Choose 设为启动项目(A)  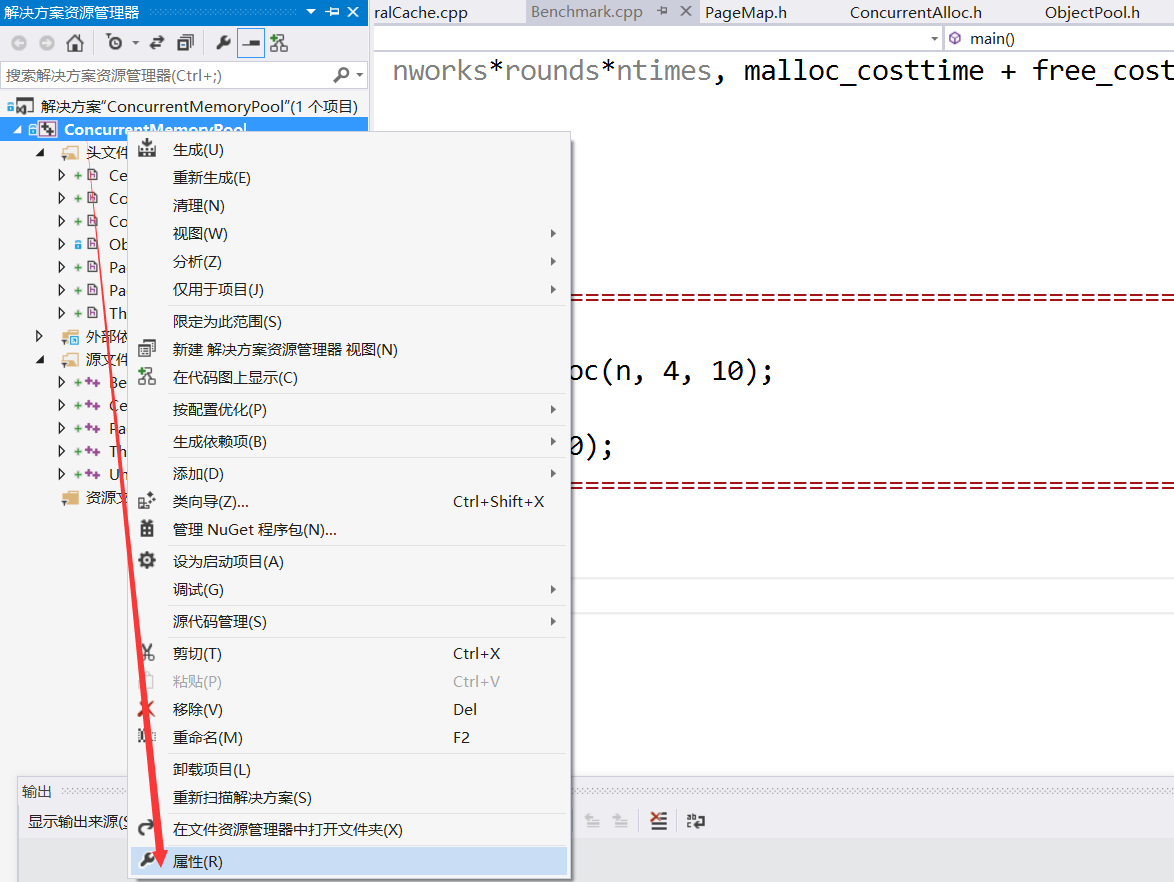(349, 562)
